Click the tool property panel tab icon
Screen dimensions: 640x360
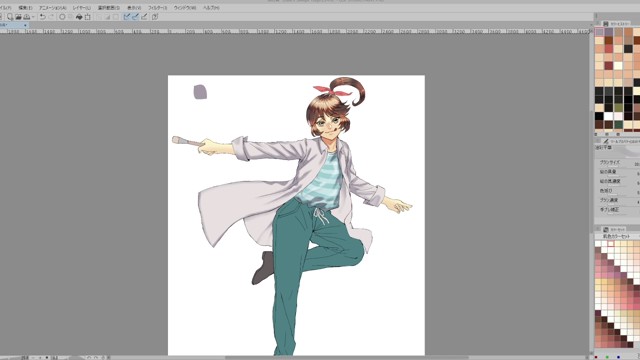point(606,141)
